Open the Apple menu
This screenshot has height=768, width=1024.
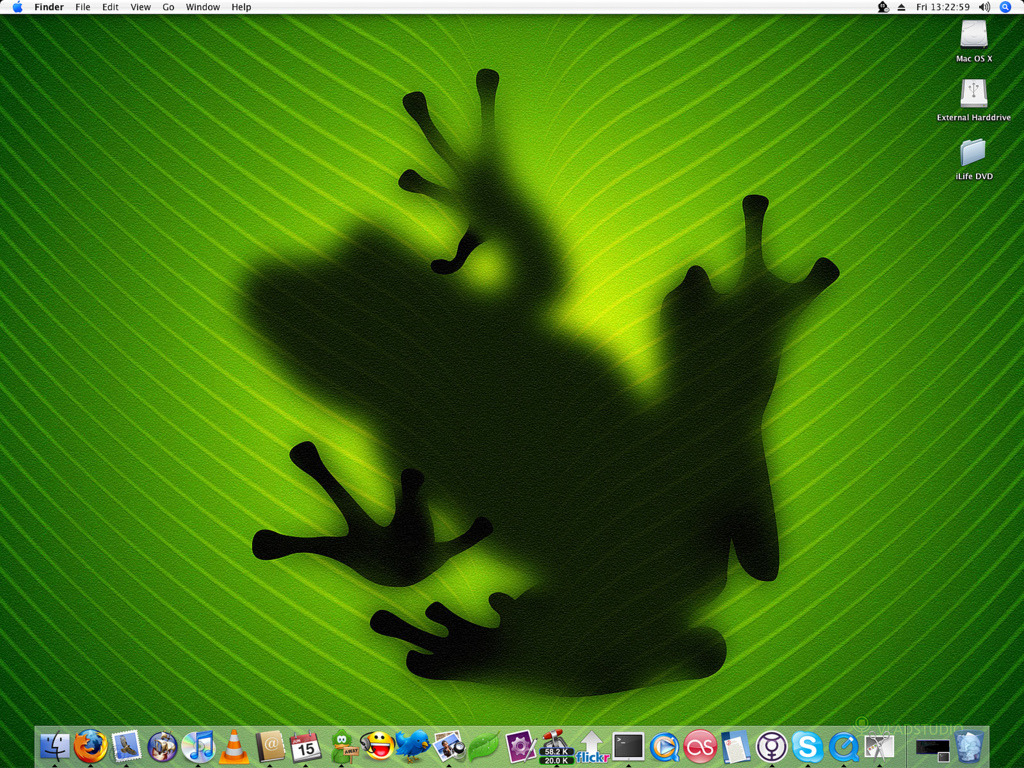[17, 7]
